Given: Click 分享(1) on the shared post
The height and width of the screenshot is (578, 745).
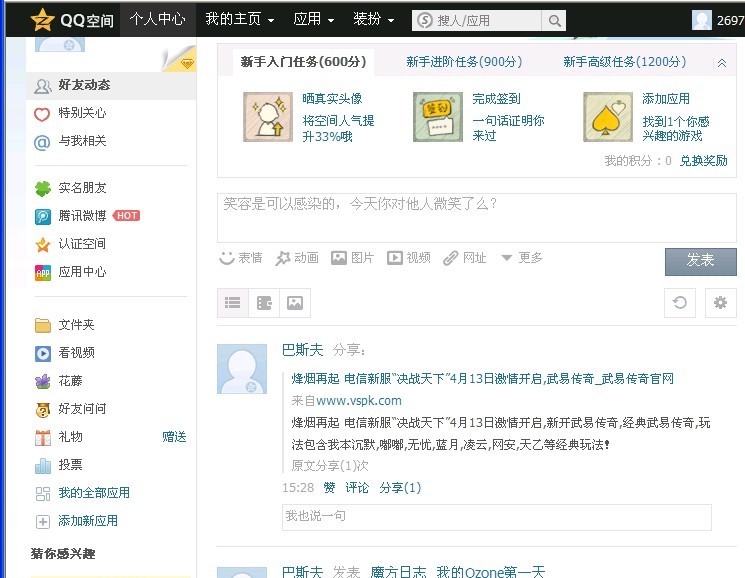Looking at the screenshot, I should point(400,488).
